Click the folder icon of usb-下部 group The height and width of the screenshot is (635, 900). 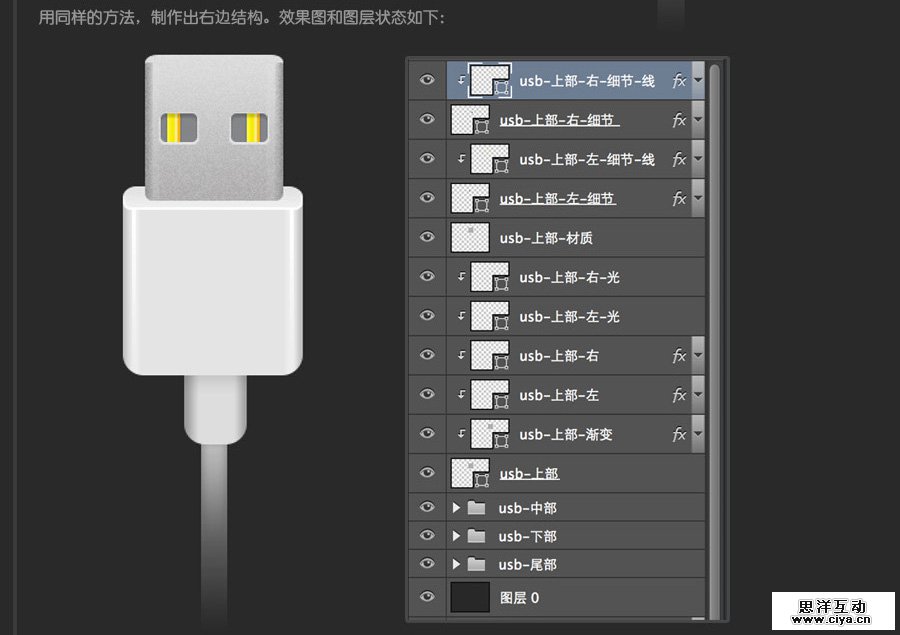pos(474,536)
